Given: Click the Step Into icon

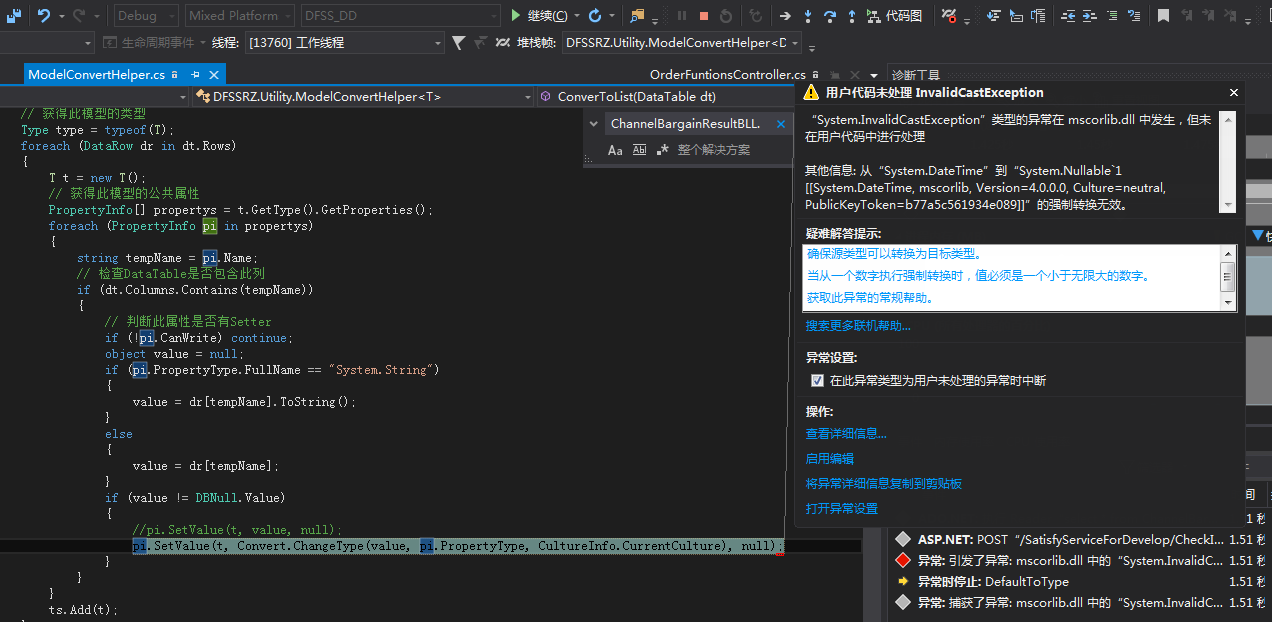Looking at the screenshot, I should click(x=808, y=15).
